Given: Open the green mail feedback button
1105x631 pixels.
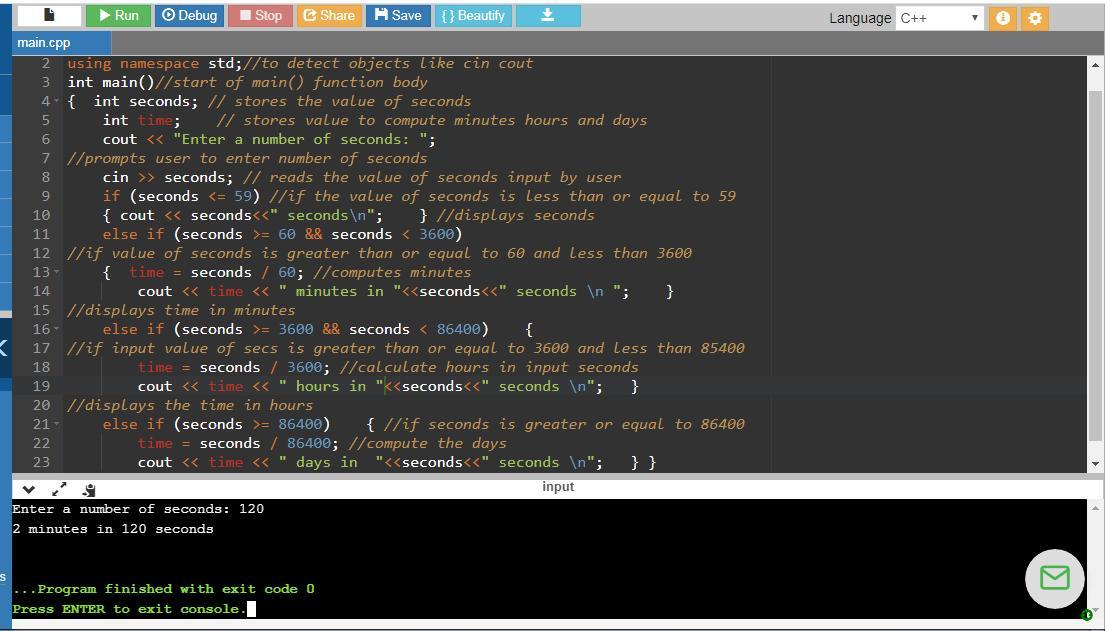Looking at the screenshot, I should [1054, 578].
